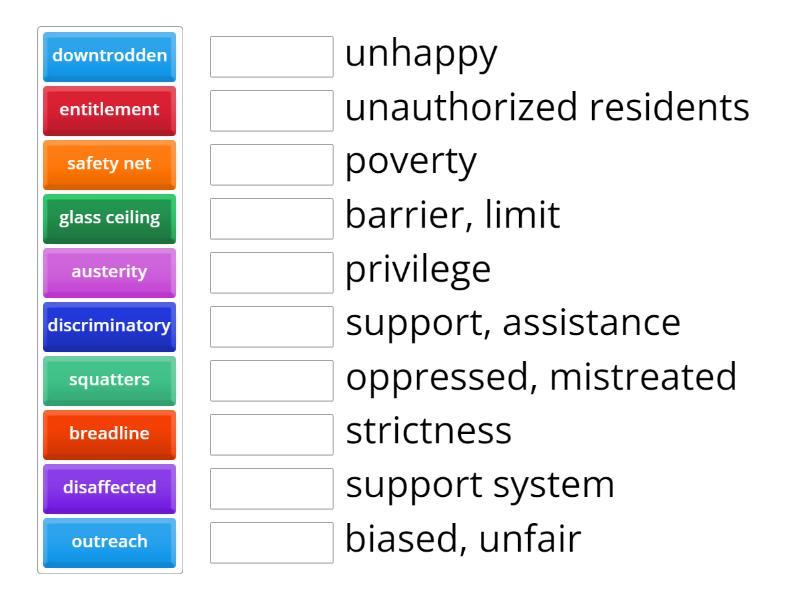Select the empty box beside 'biased, unfair'
800x600 pixels.
(x=271, y=543)
